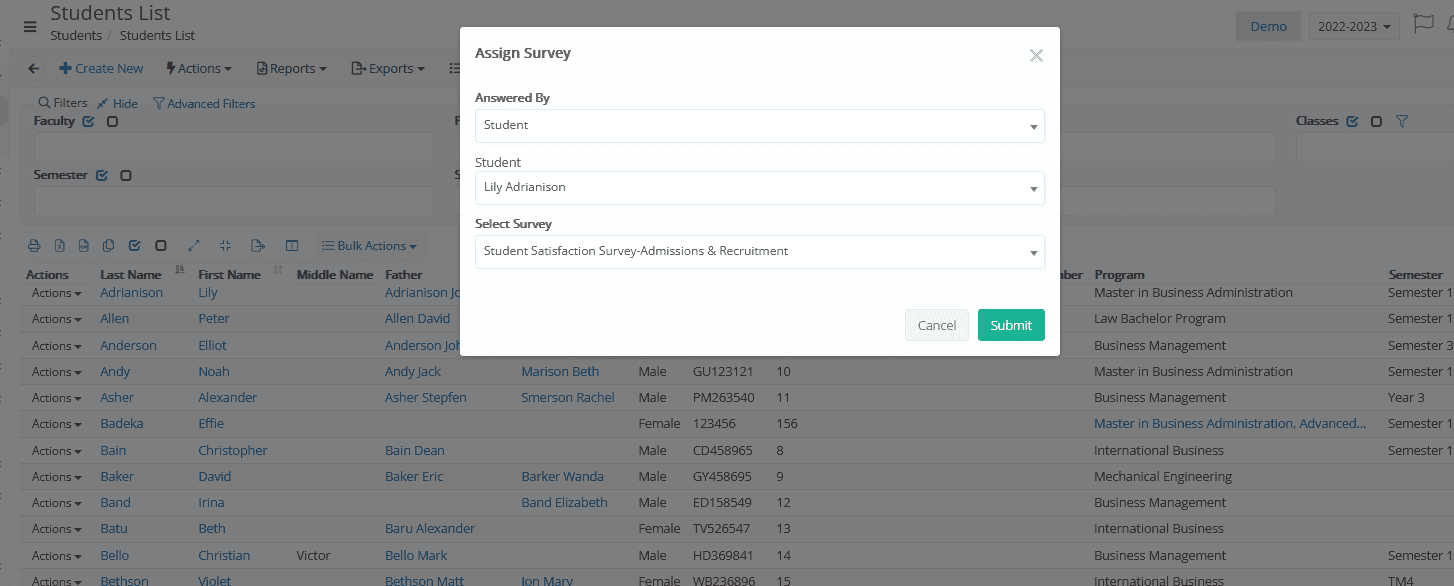This screenshot has width=1454, height=586.
Task: Open the Actions dropdown in Bello row
Action: point(56,556)
